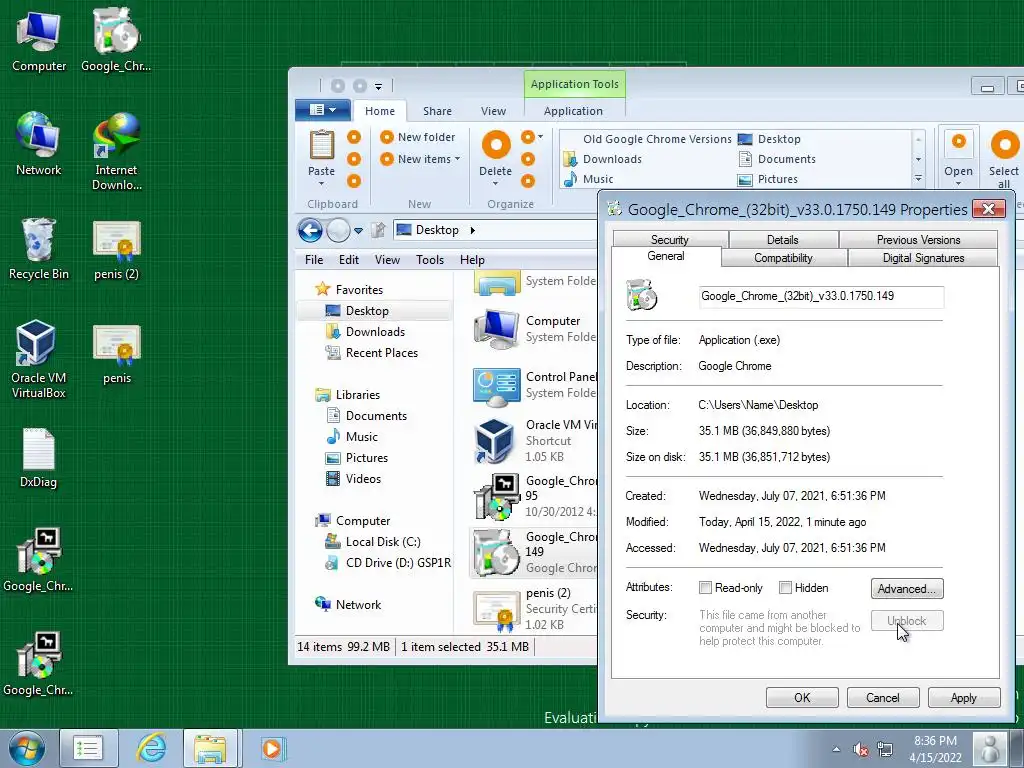The width and height of the screenshot is (1024, 768).
Task: Open the Details tab in Properties
Action: (x=783, y=240)
